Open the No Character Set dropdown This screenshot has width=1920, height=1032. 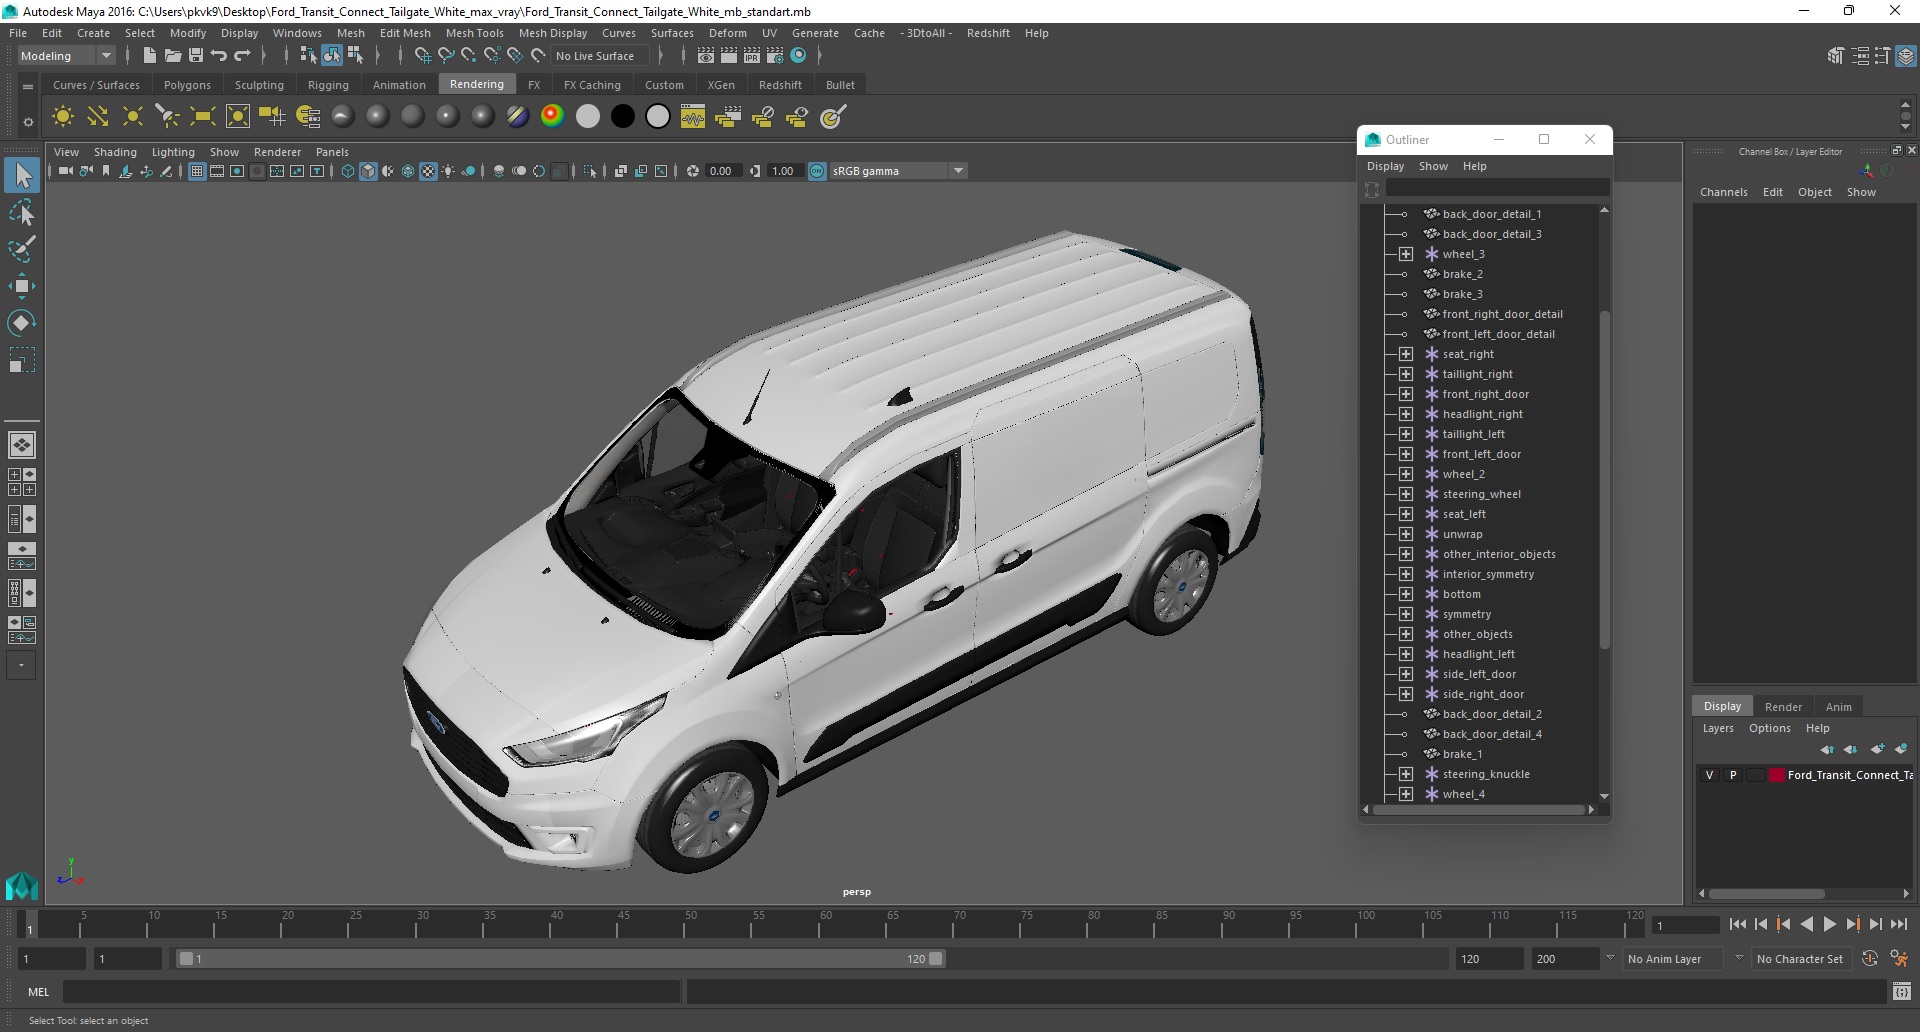[x=1799, y=958]
